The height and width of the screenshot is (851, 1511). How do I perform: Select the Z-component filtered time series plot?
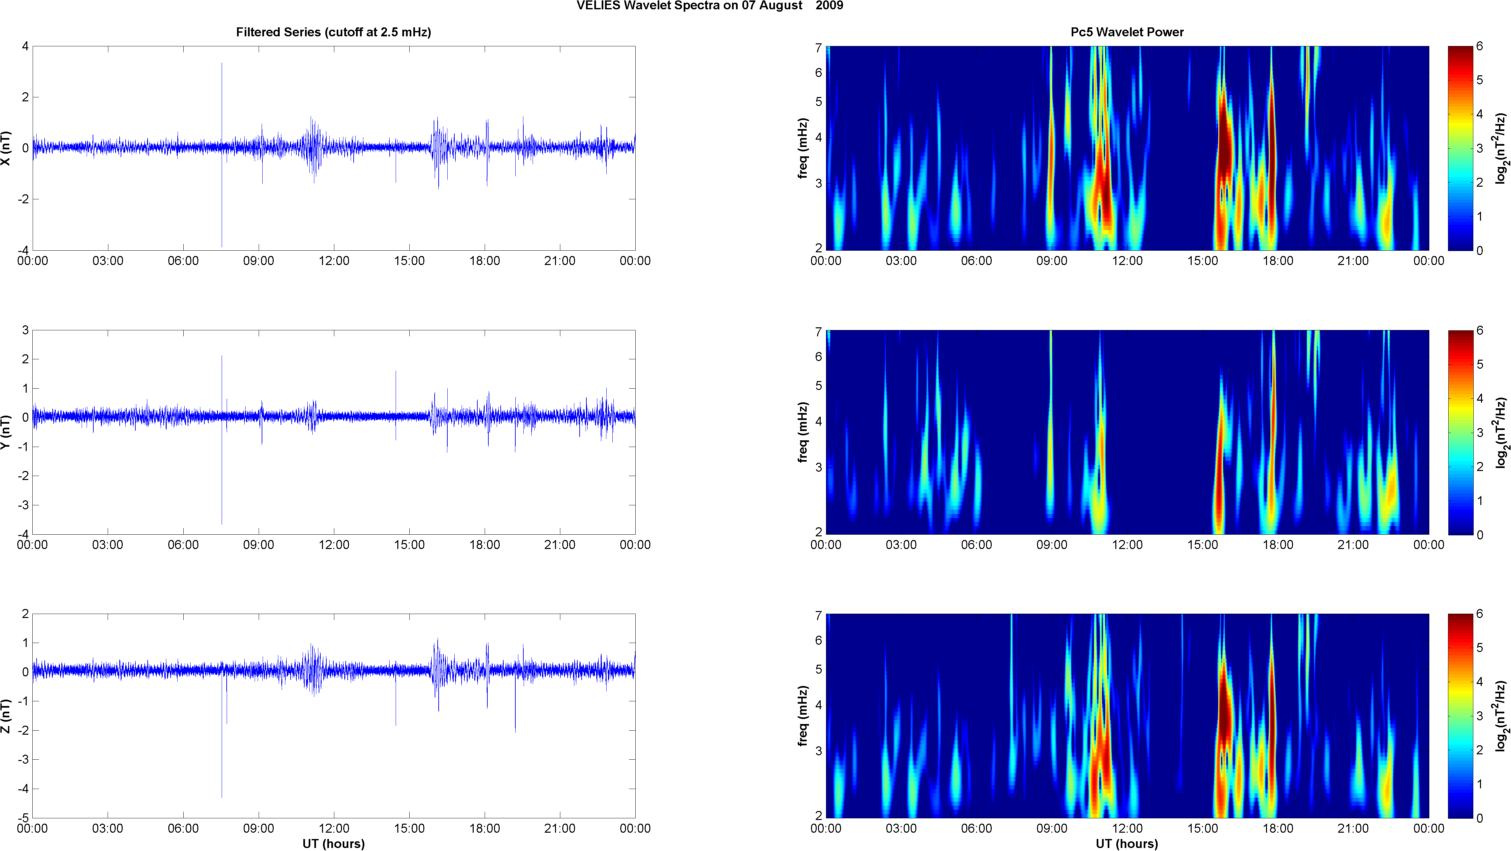tap(334, 716)
